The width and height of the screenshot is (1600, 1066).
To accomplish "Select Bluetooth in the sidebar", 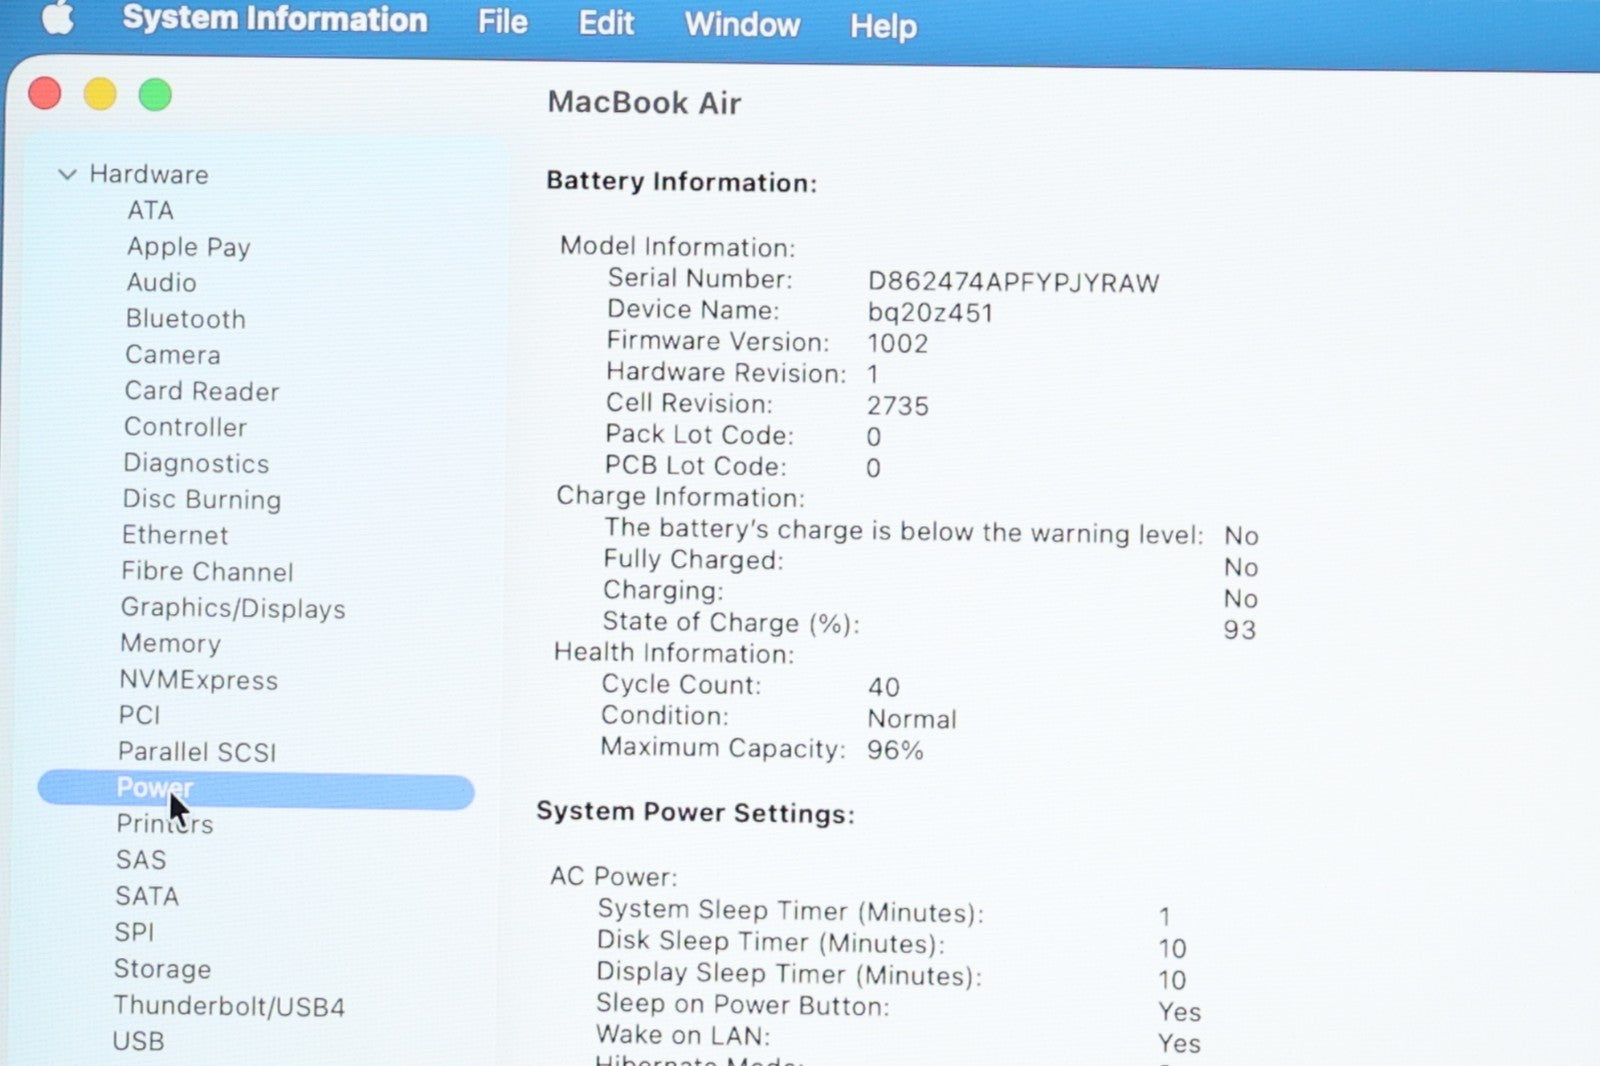I will click(x=186, y=319).
